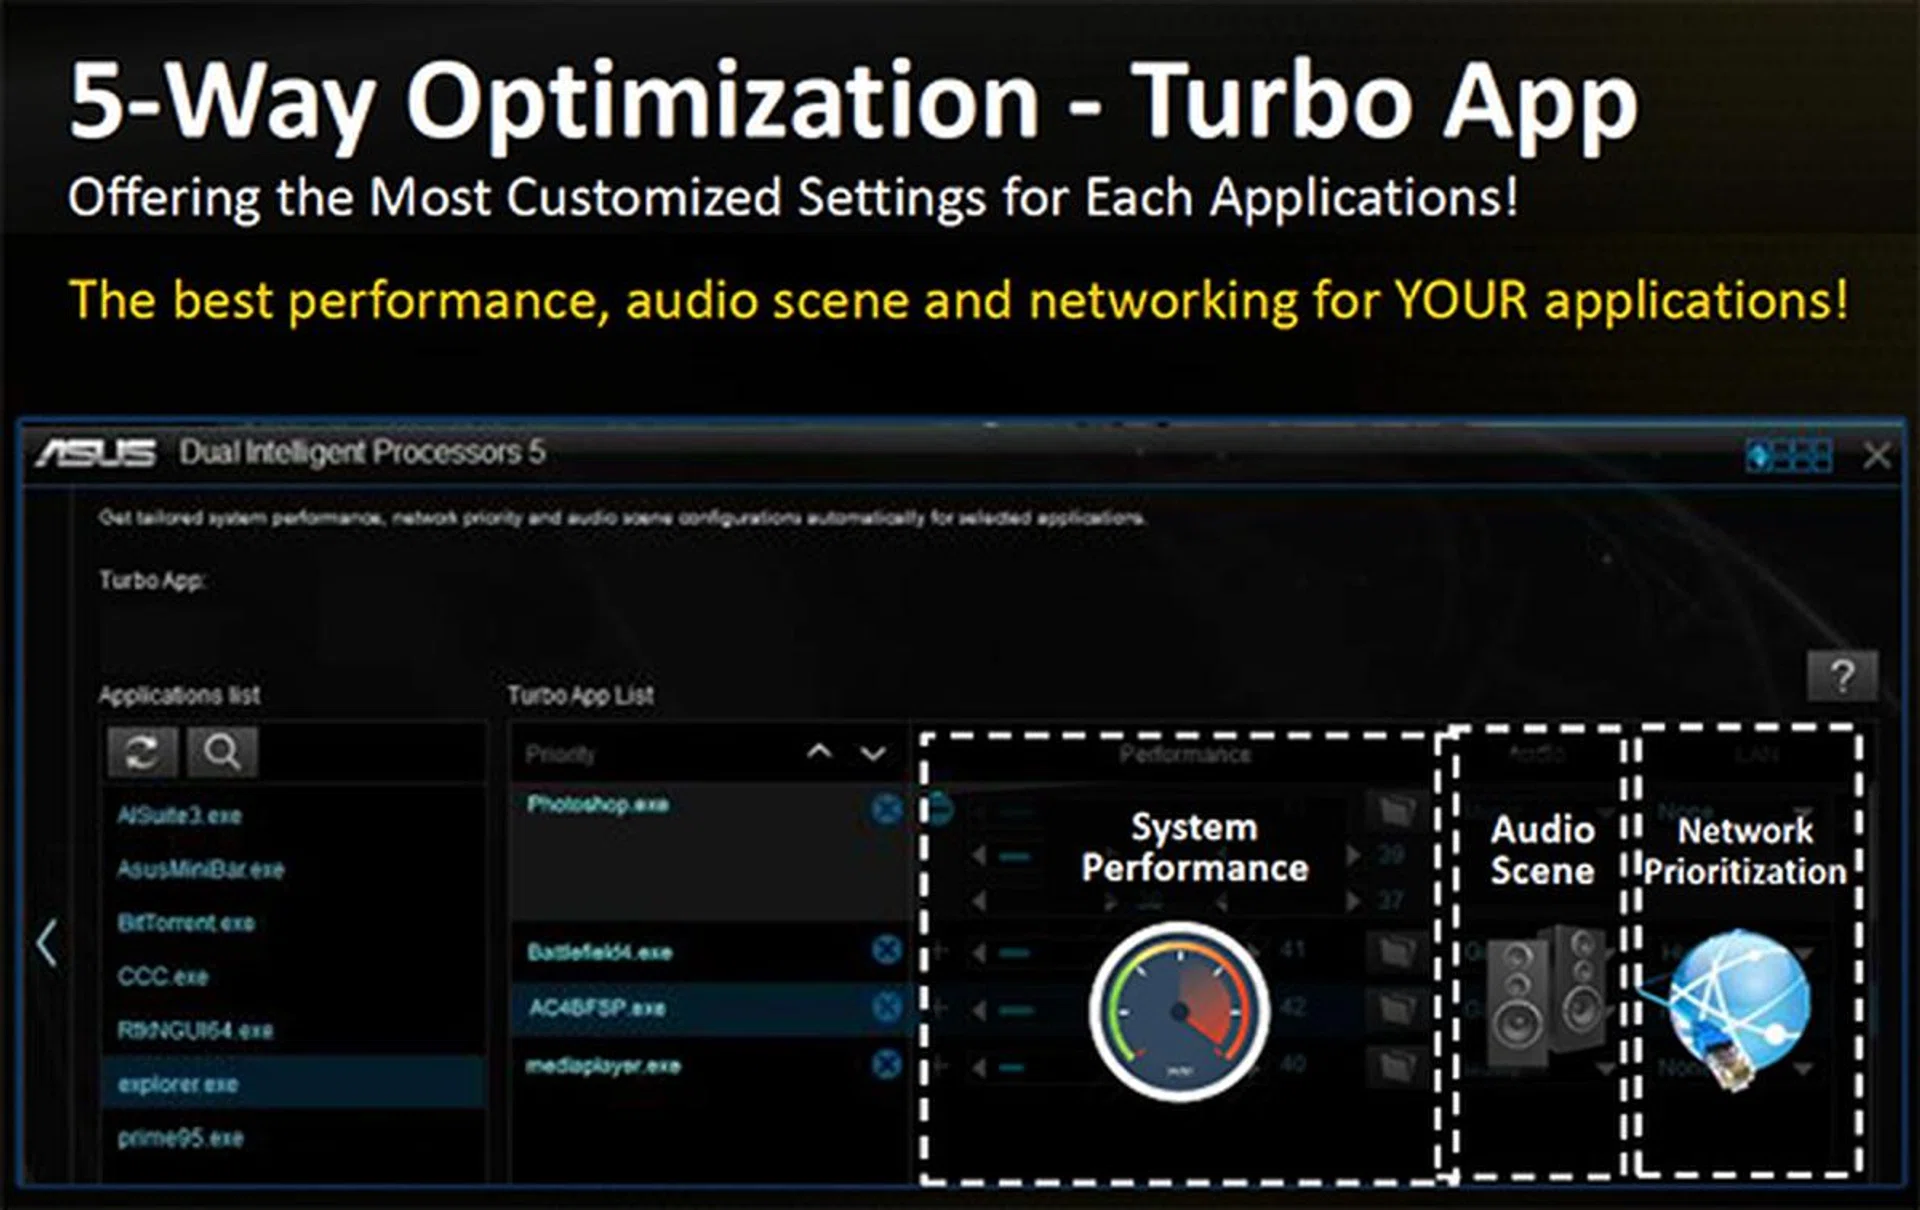The image size is (1920, 1210).
Task: Remove AC4BFSP.exe using its X icon
Action: tap(886, 1006)
